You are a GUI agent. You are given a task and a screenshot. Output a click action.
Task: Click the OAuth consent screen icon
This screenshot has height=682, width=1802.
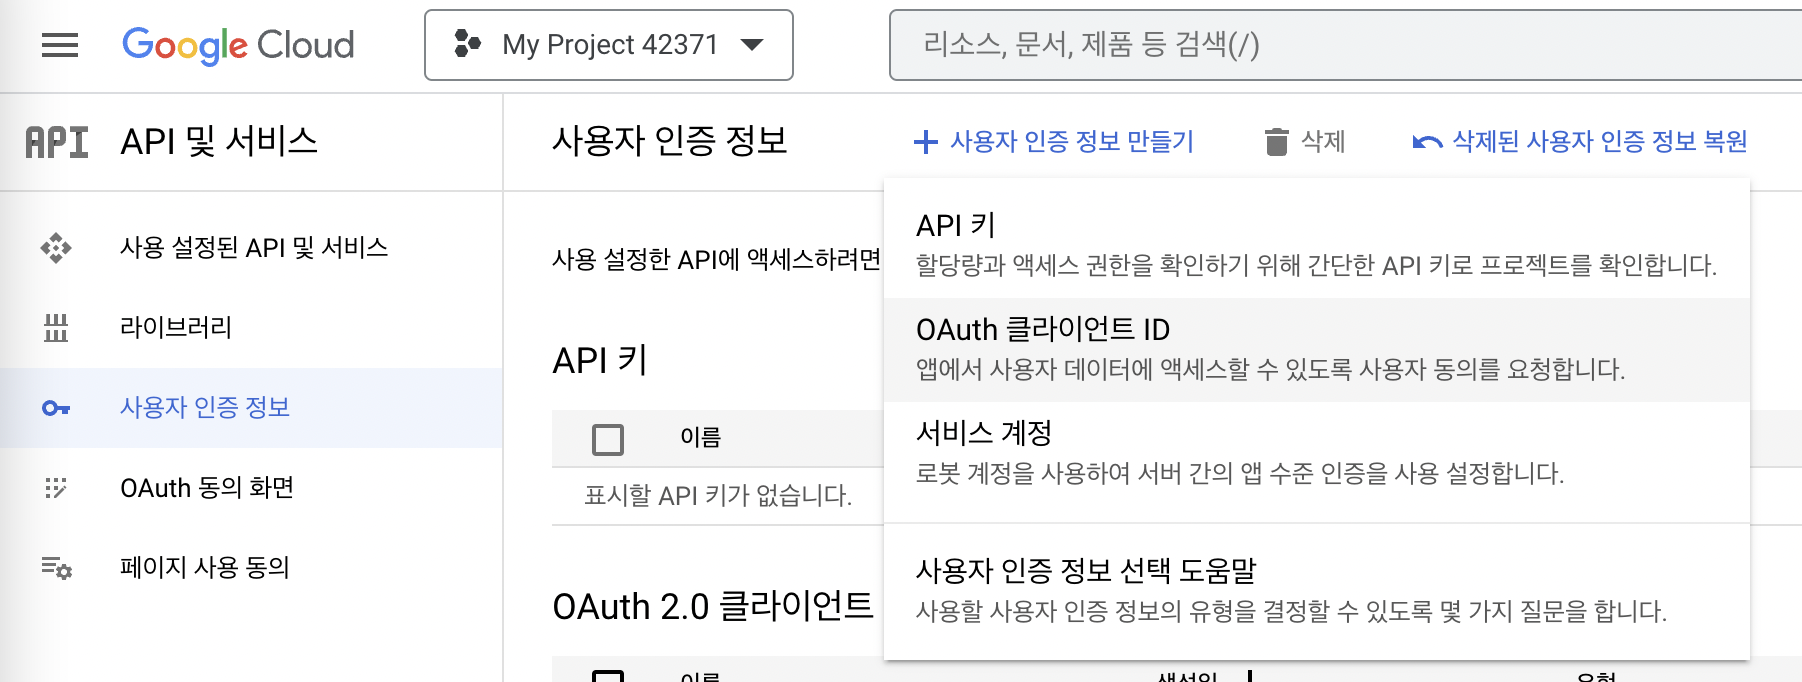[x=56, y=488]
